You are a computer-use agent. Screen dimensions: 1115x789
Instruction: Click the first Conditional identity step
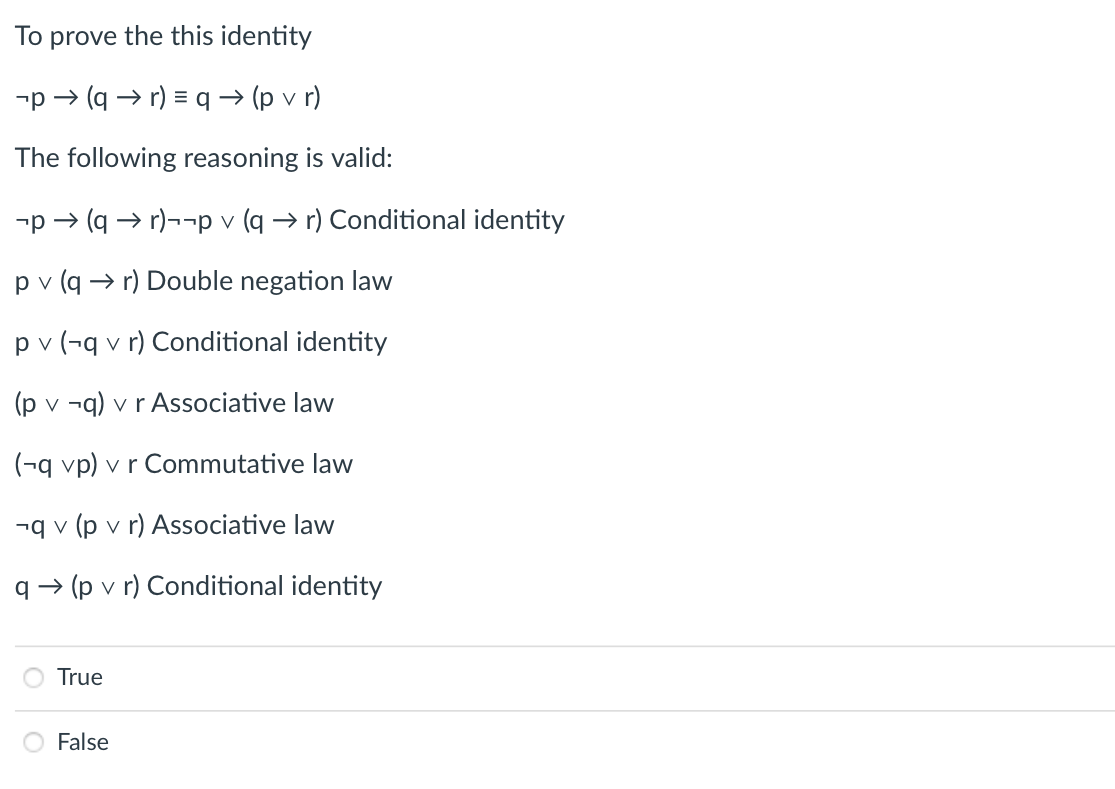pos(290,220)
